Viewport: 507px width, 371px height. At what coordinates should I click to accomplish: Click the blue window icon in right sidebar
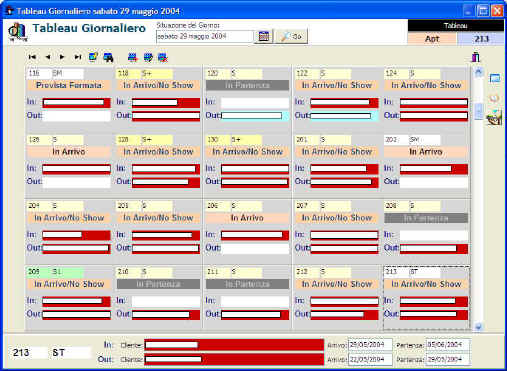(495, 79)
